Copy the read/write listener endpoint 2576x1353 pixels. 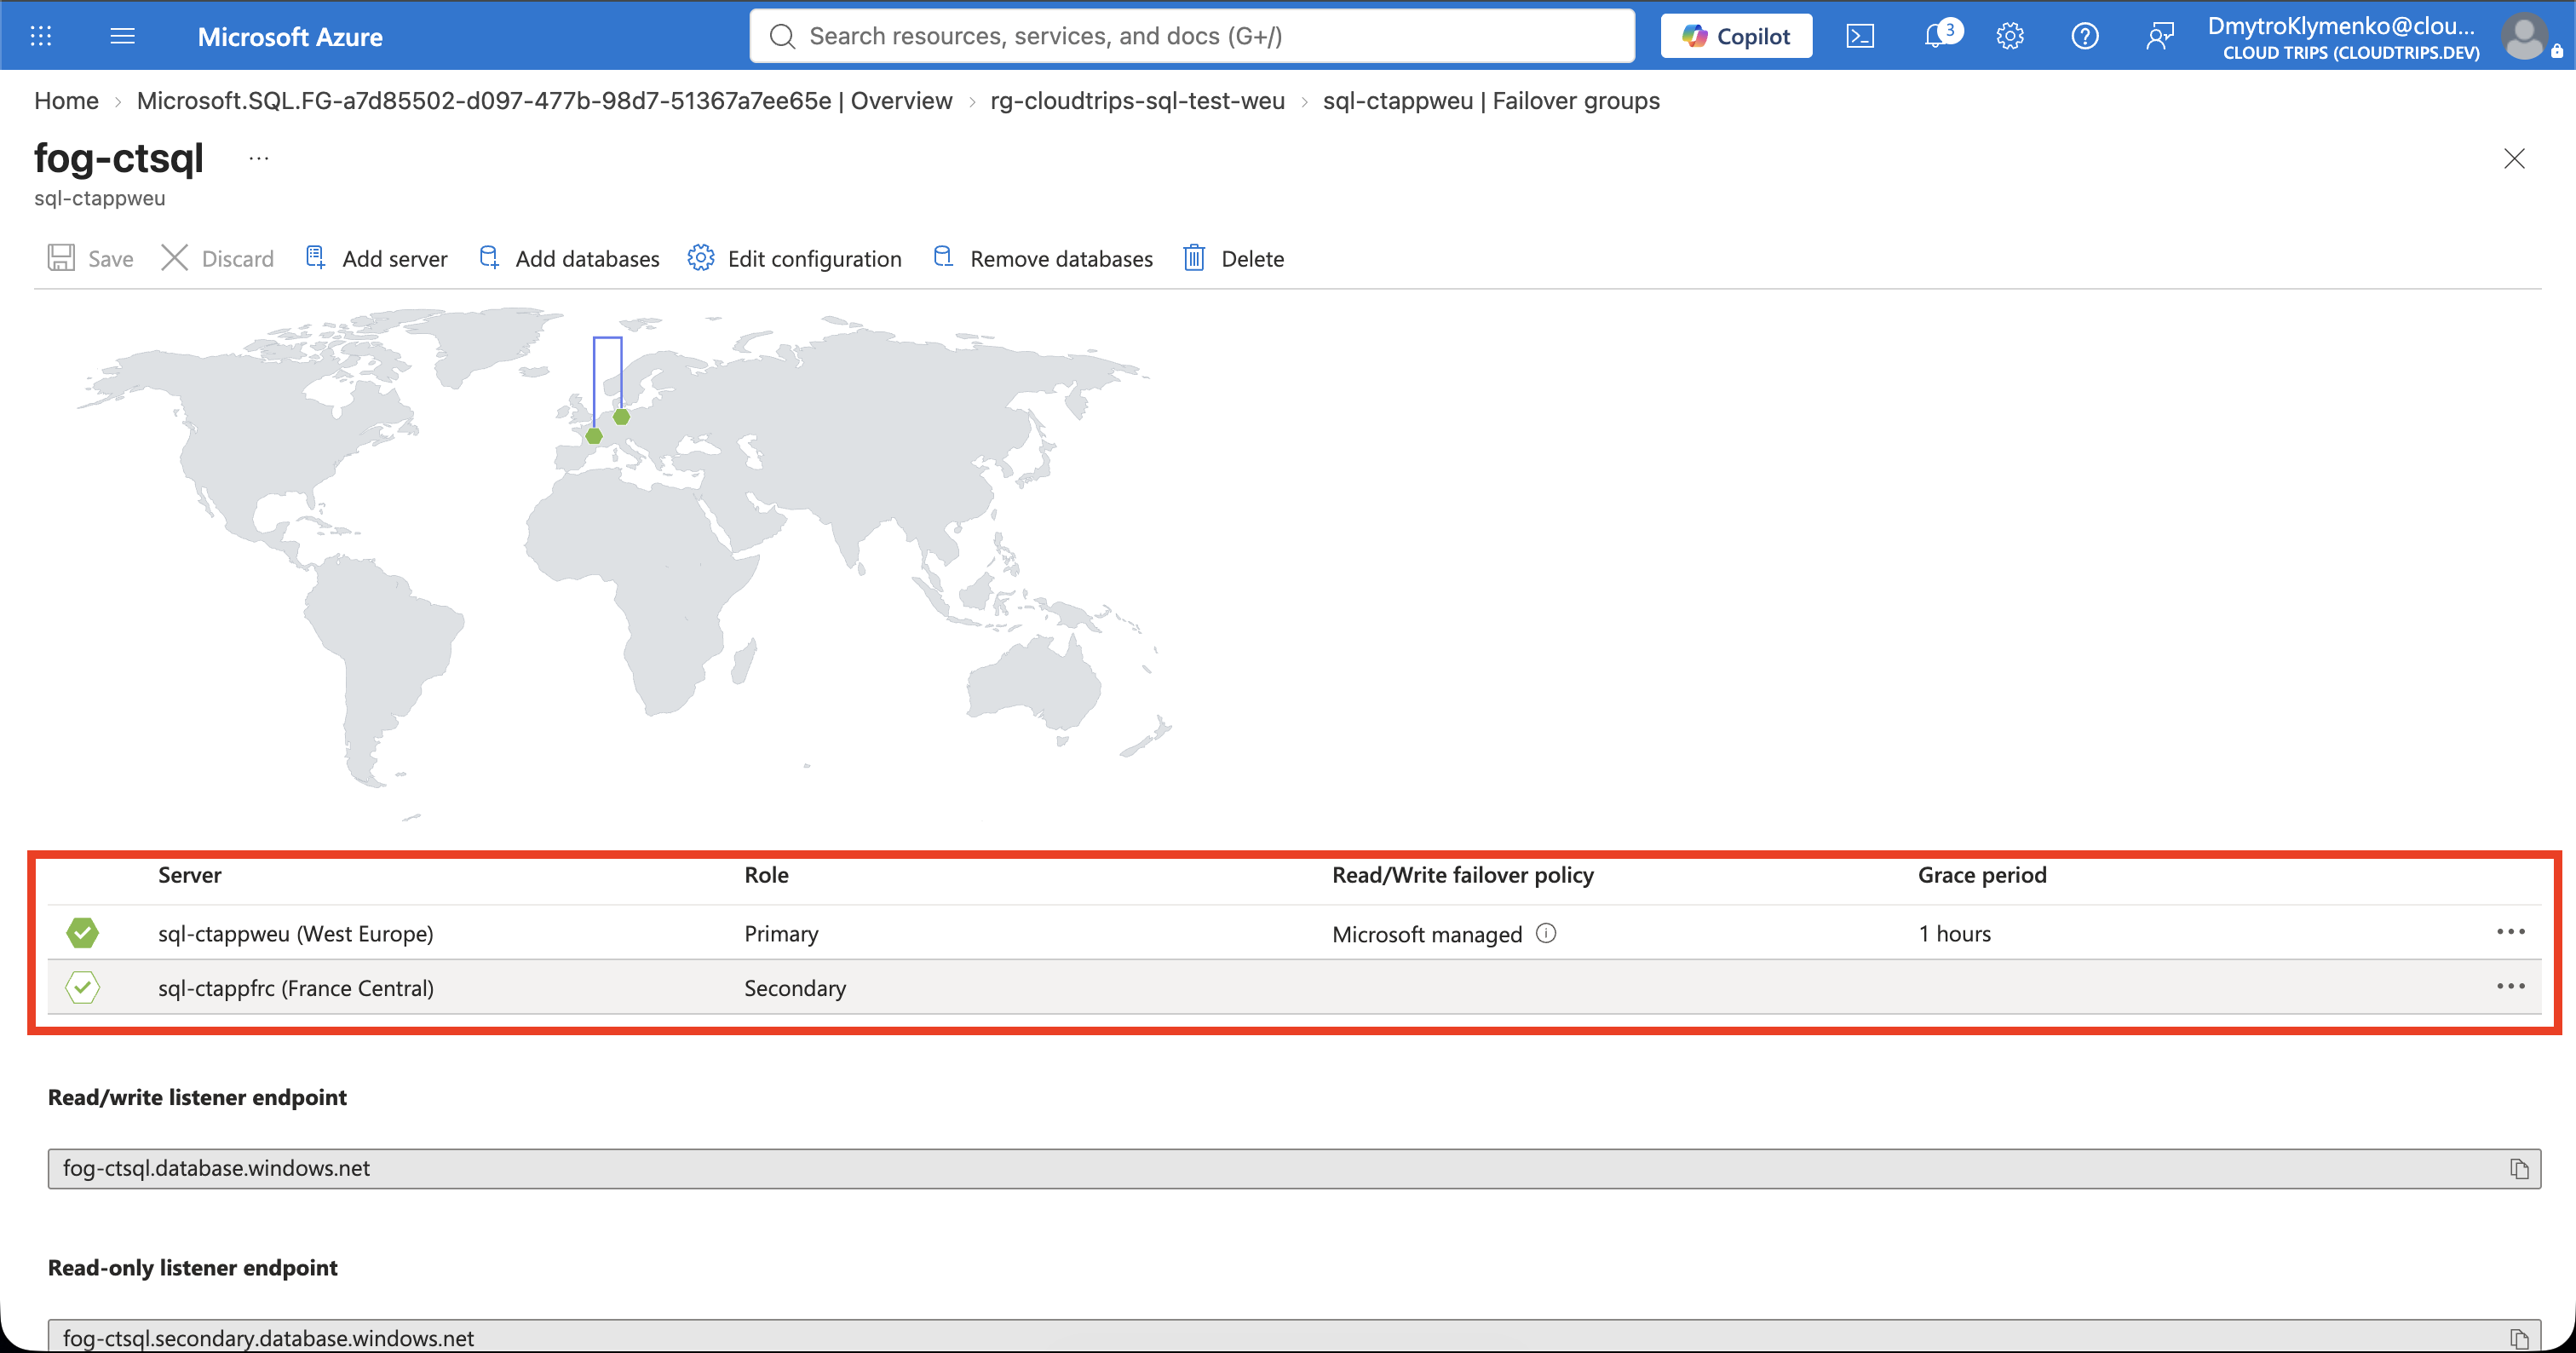[x=2519, y=1169]
